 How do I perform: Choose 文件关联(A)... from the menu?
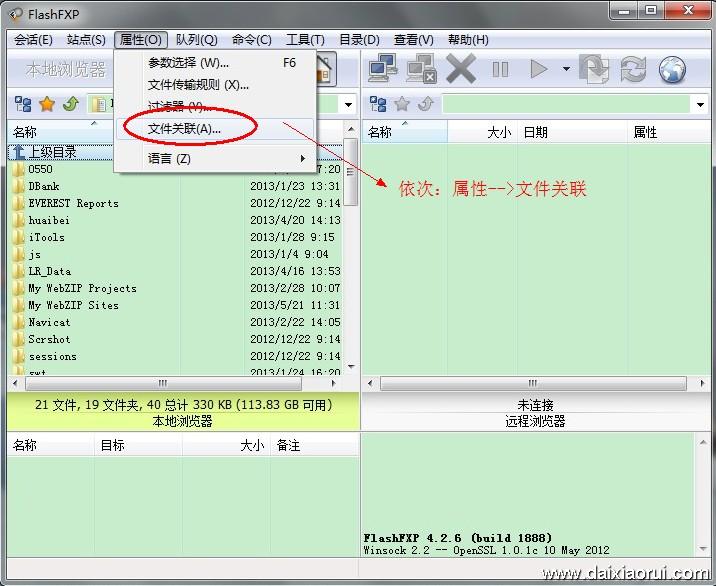pos(215,129)
